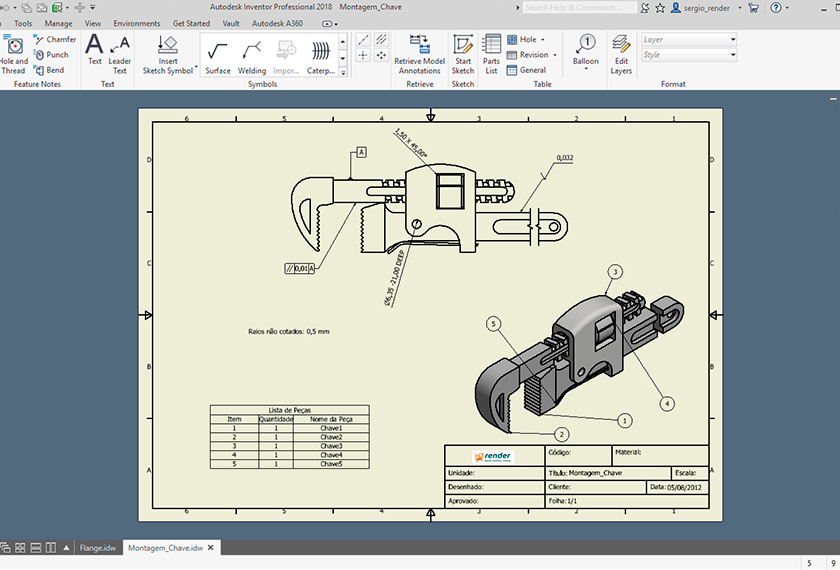Open the Environments ribbon tab

[136, 23]
